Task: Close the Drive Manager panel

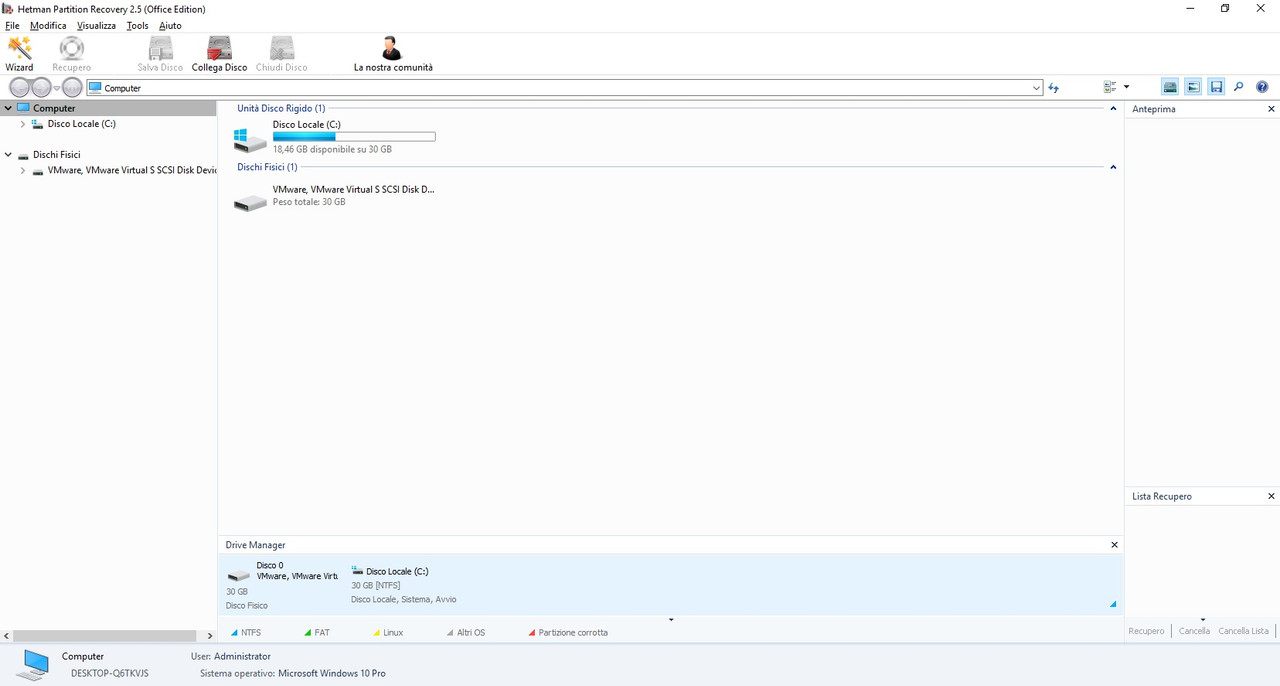Action: 1115,545
